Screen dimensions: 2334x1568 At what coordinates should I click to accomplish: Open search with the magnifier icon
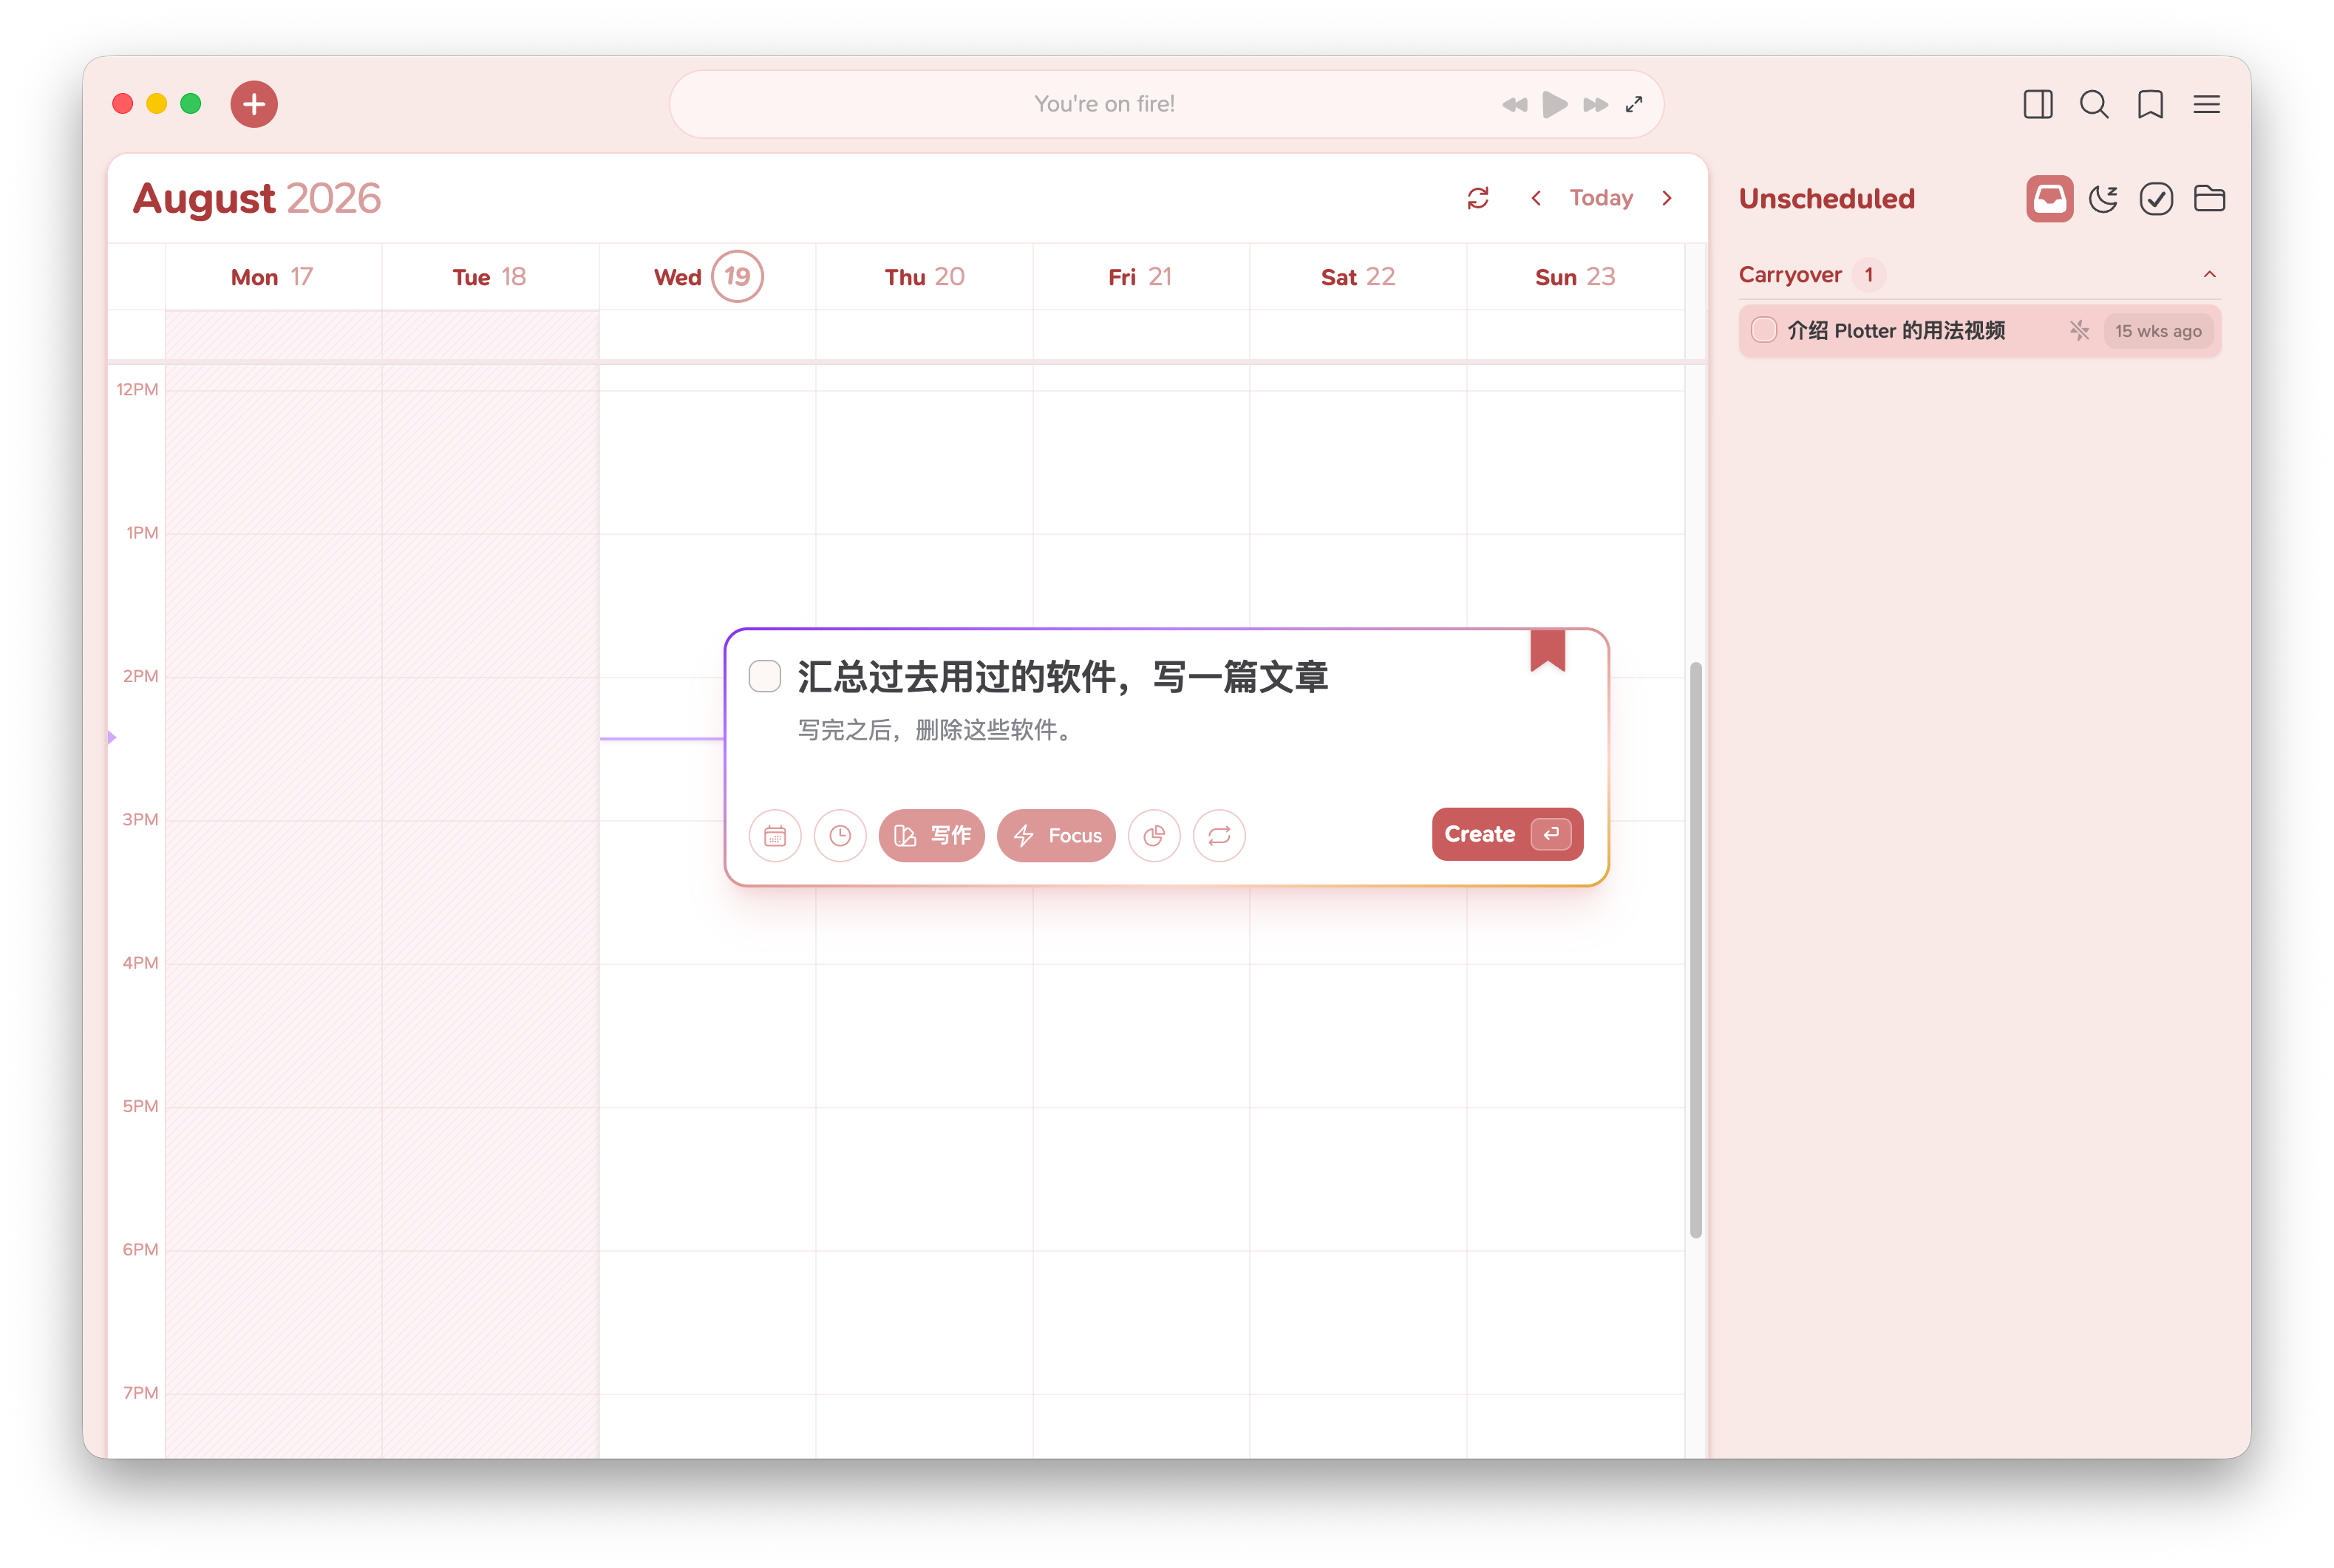[x=2093, y=104]
